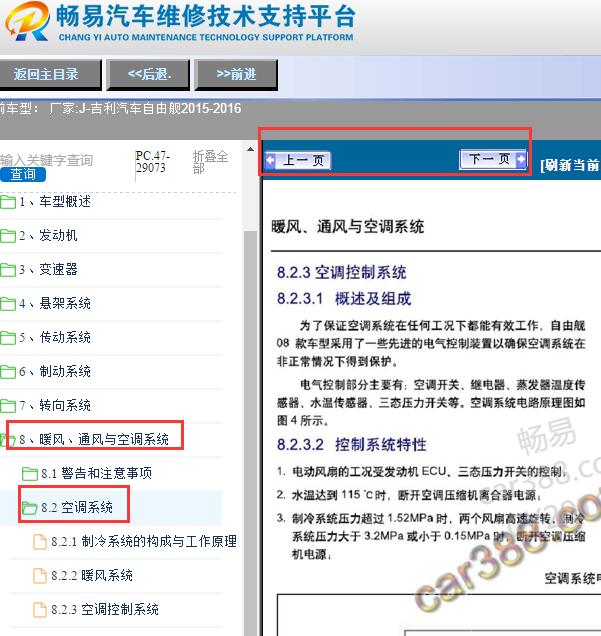Image resolution: width=601 pixels, height=636 pixels.
Task: Click heading 8.2.3 空调控制系统 in content
Action: pyautogui.click(x=341, y=272)
